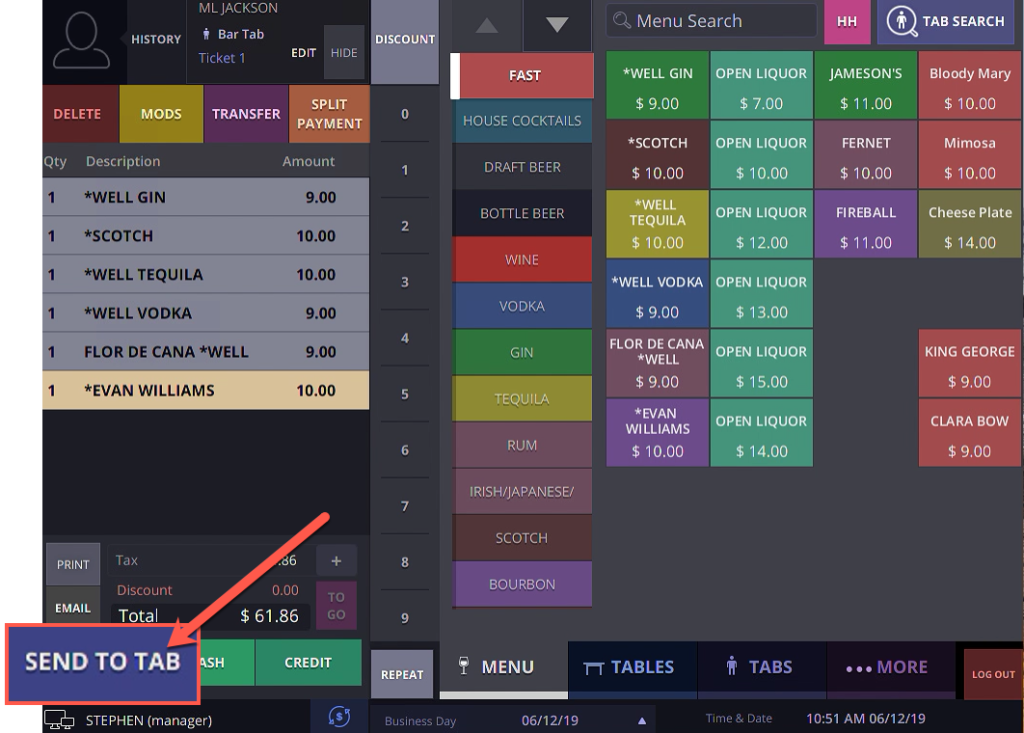Toggle HH happy hour mode
The image size is (1024, 733).
(847, 21)
